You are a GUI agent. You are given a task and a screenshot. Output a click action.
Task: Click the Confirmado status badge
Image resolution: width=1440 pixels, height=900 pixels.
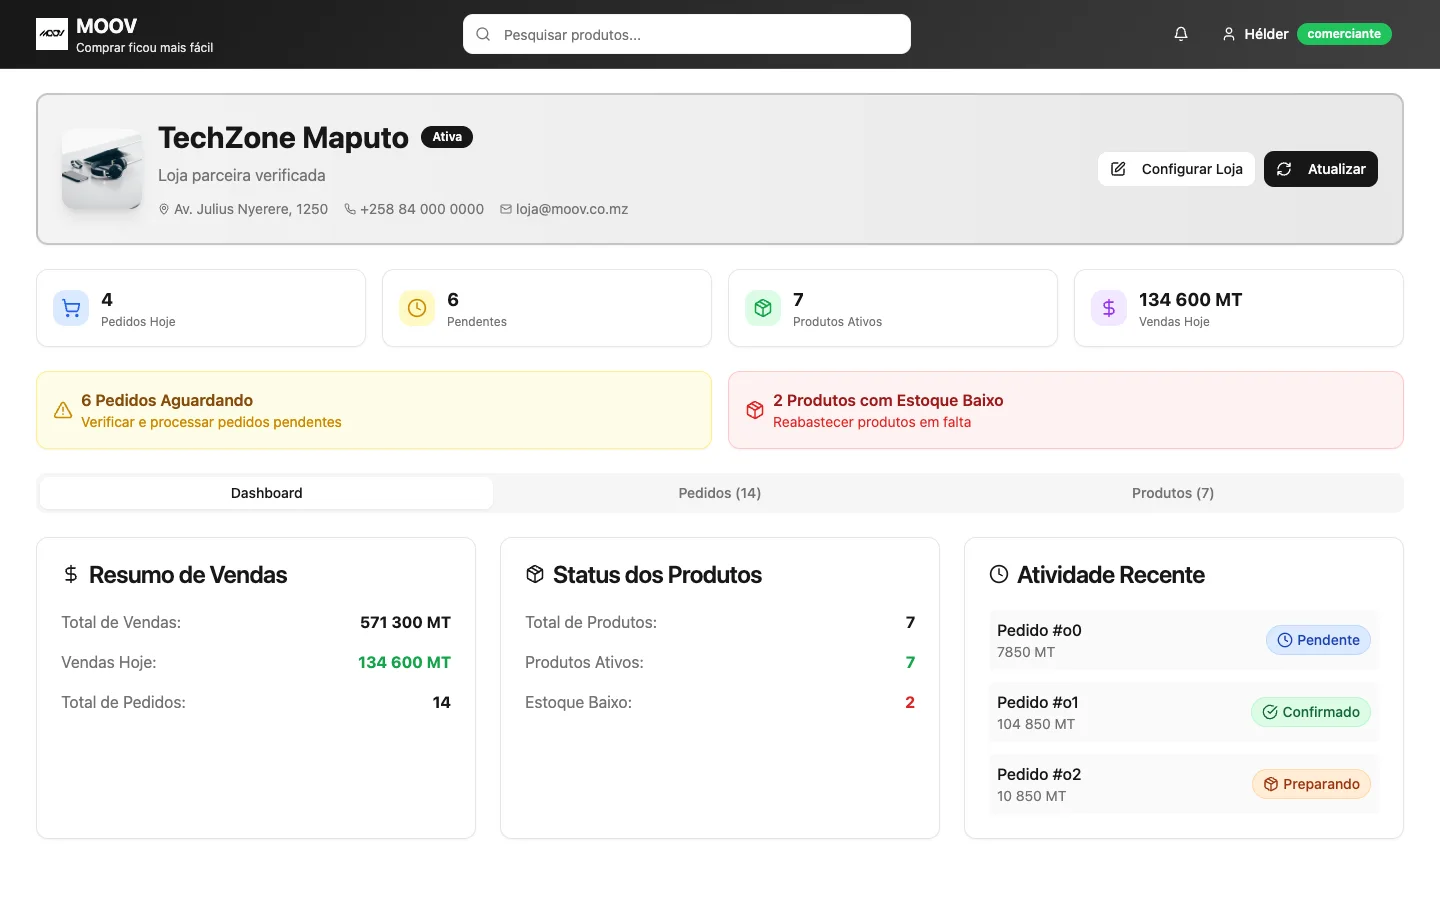coord(1311,712)
